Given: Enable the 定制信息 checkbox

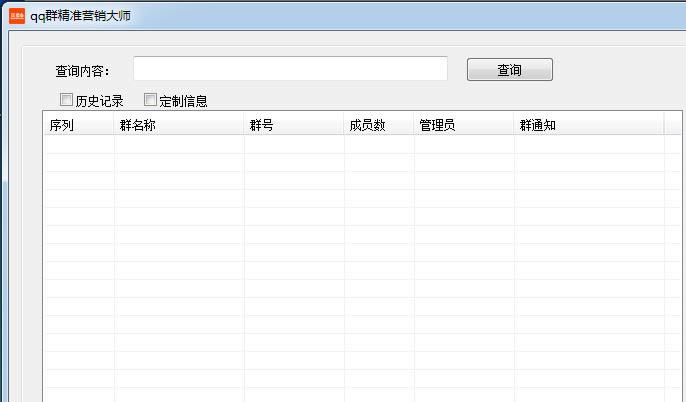Looking at the screenshot, I should (x=150, y=100).
